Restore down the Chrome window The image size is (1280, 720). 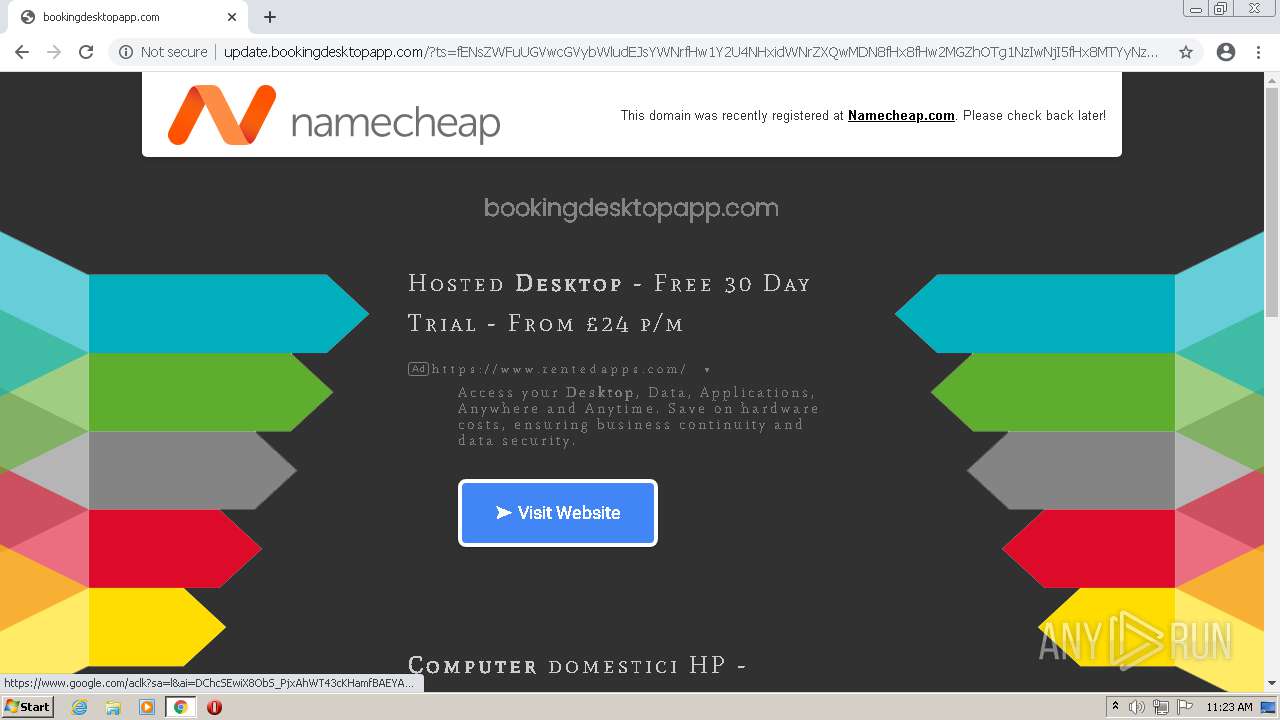tap(1221, 9)
